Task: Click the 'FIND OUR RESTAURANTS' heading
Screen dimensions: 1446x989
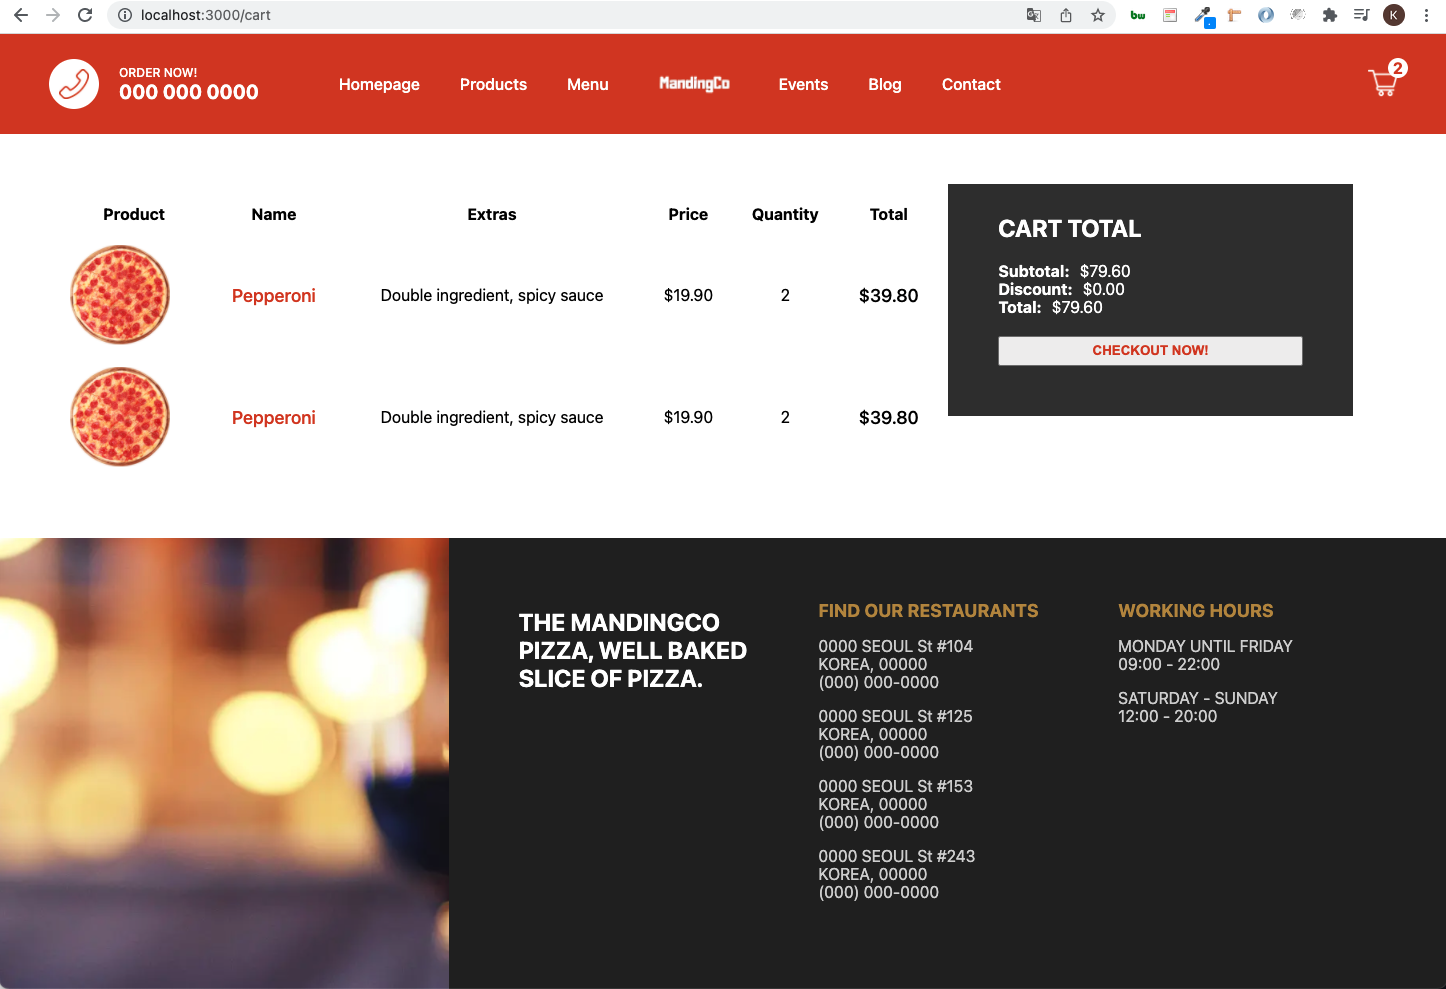Action: click(x=928, y=610)
